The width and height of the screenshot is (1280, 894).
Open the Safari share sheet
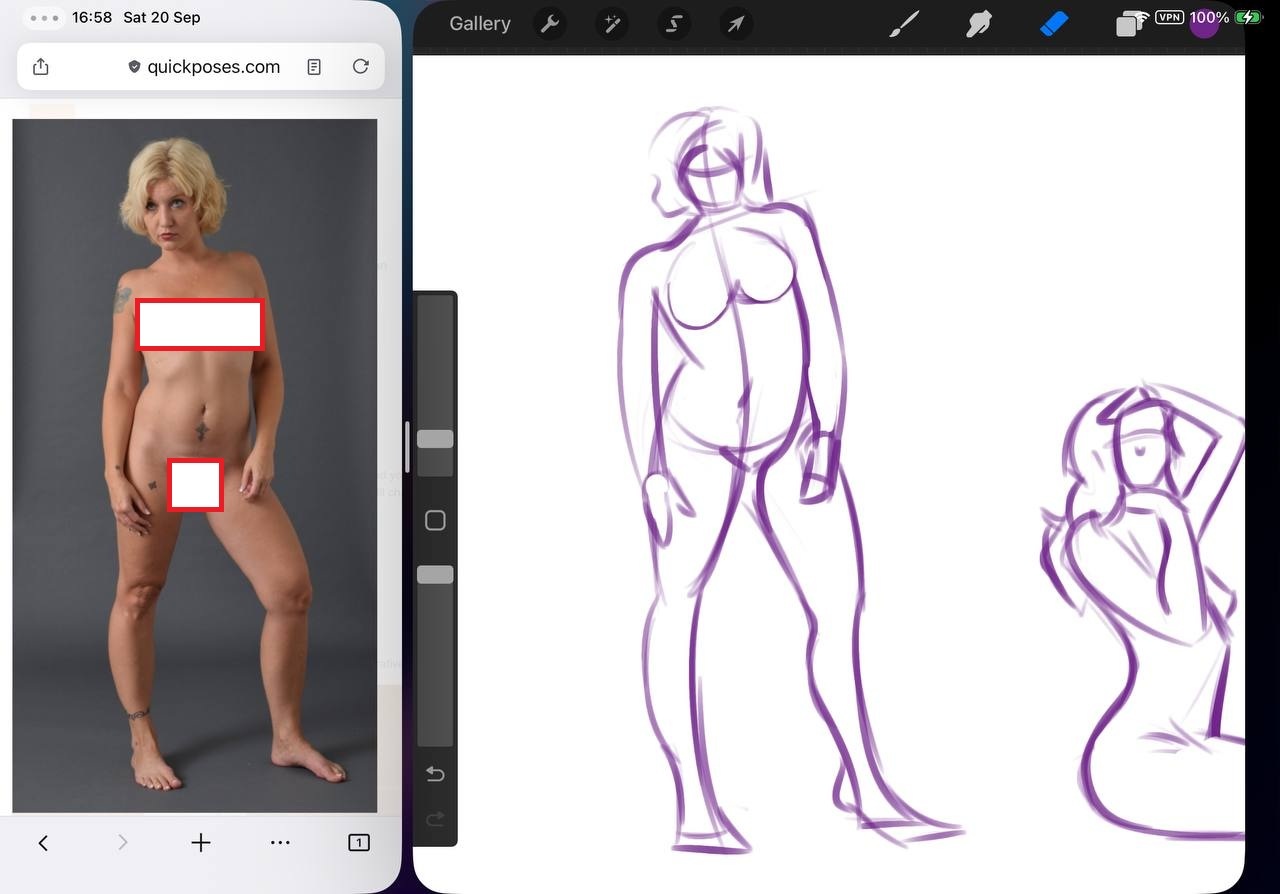click(x=41, y=67)
